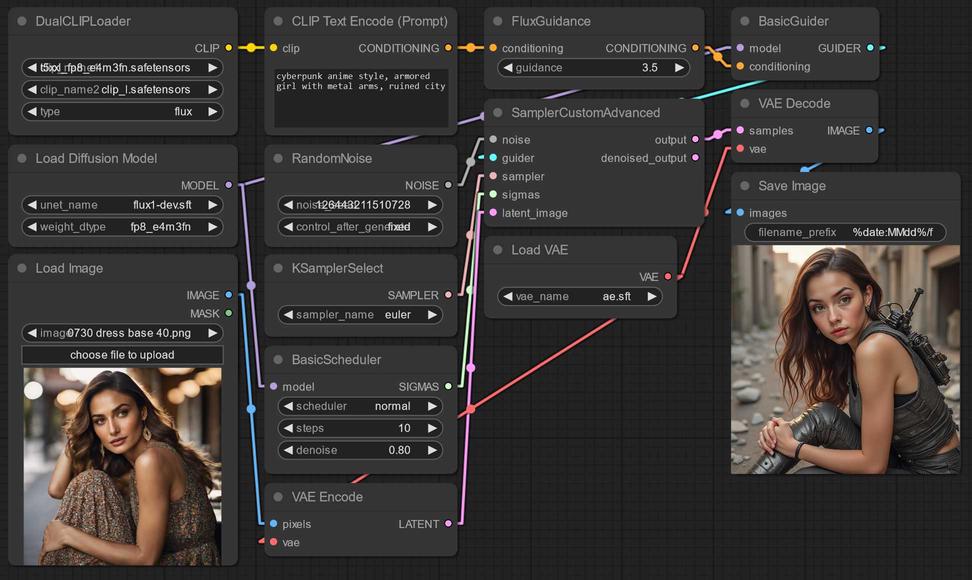The height and width of the screenshot is (580, 972).
Task: Click the GUIDER output socket on BasicGuider
Action: tap(870, 48)
